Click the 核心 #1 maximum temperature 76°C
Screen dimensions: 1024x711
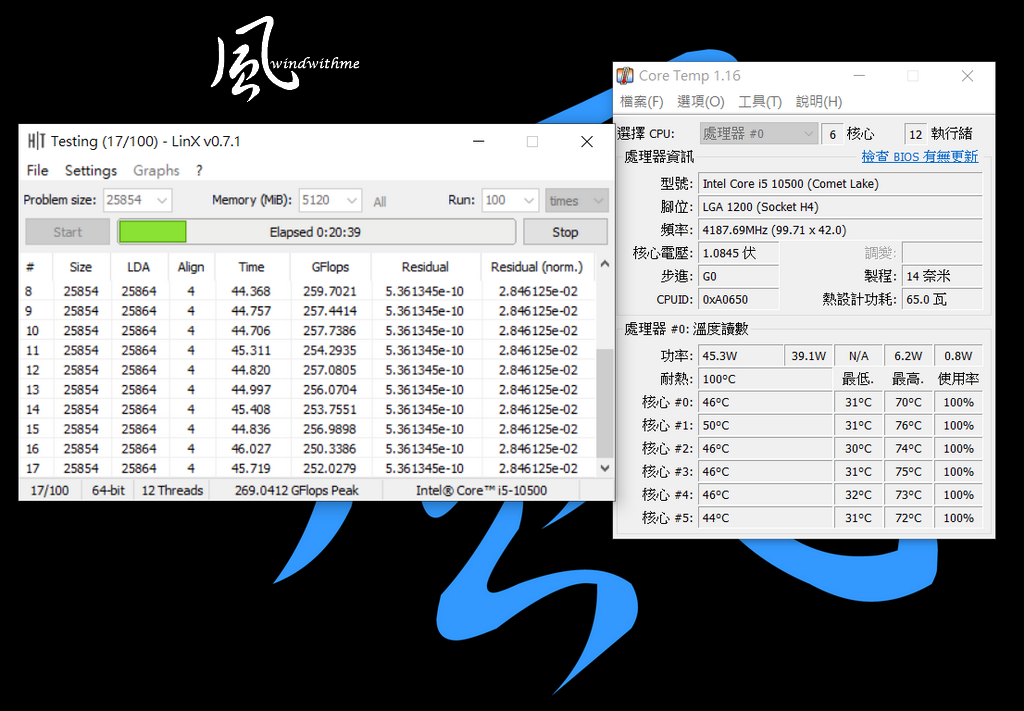tap(908, 426)
